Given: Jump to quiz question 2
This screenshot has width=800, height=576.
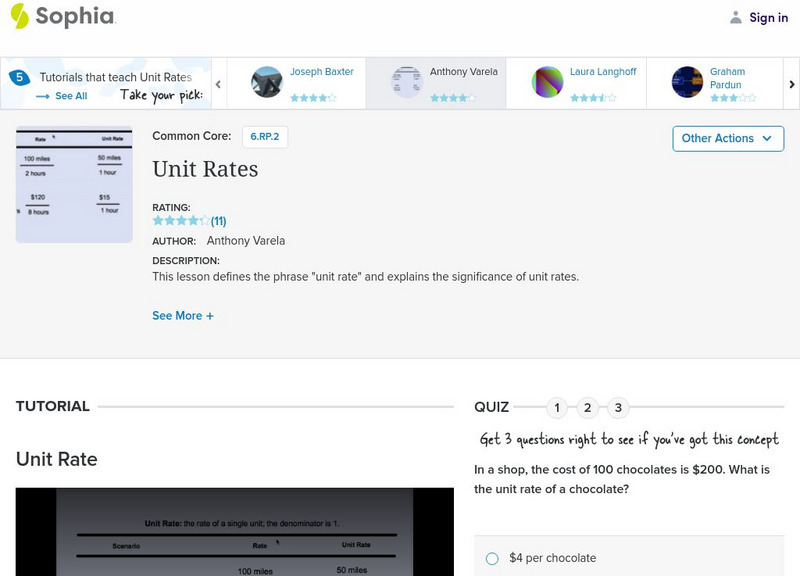Looking at the screenshot, I should [588, 407].
